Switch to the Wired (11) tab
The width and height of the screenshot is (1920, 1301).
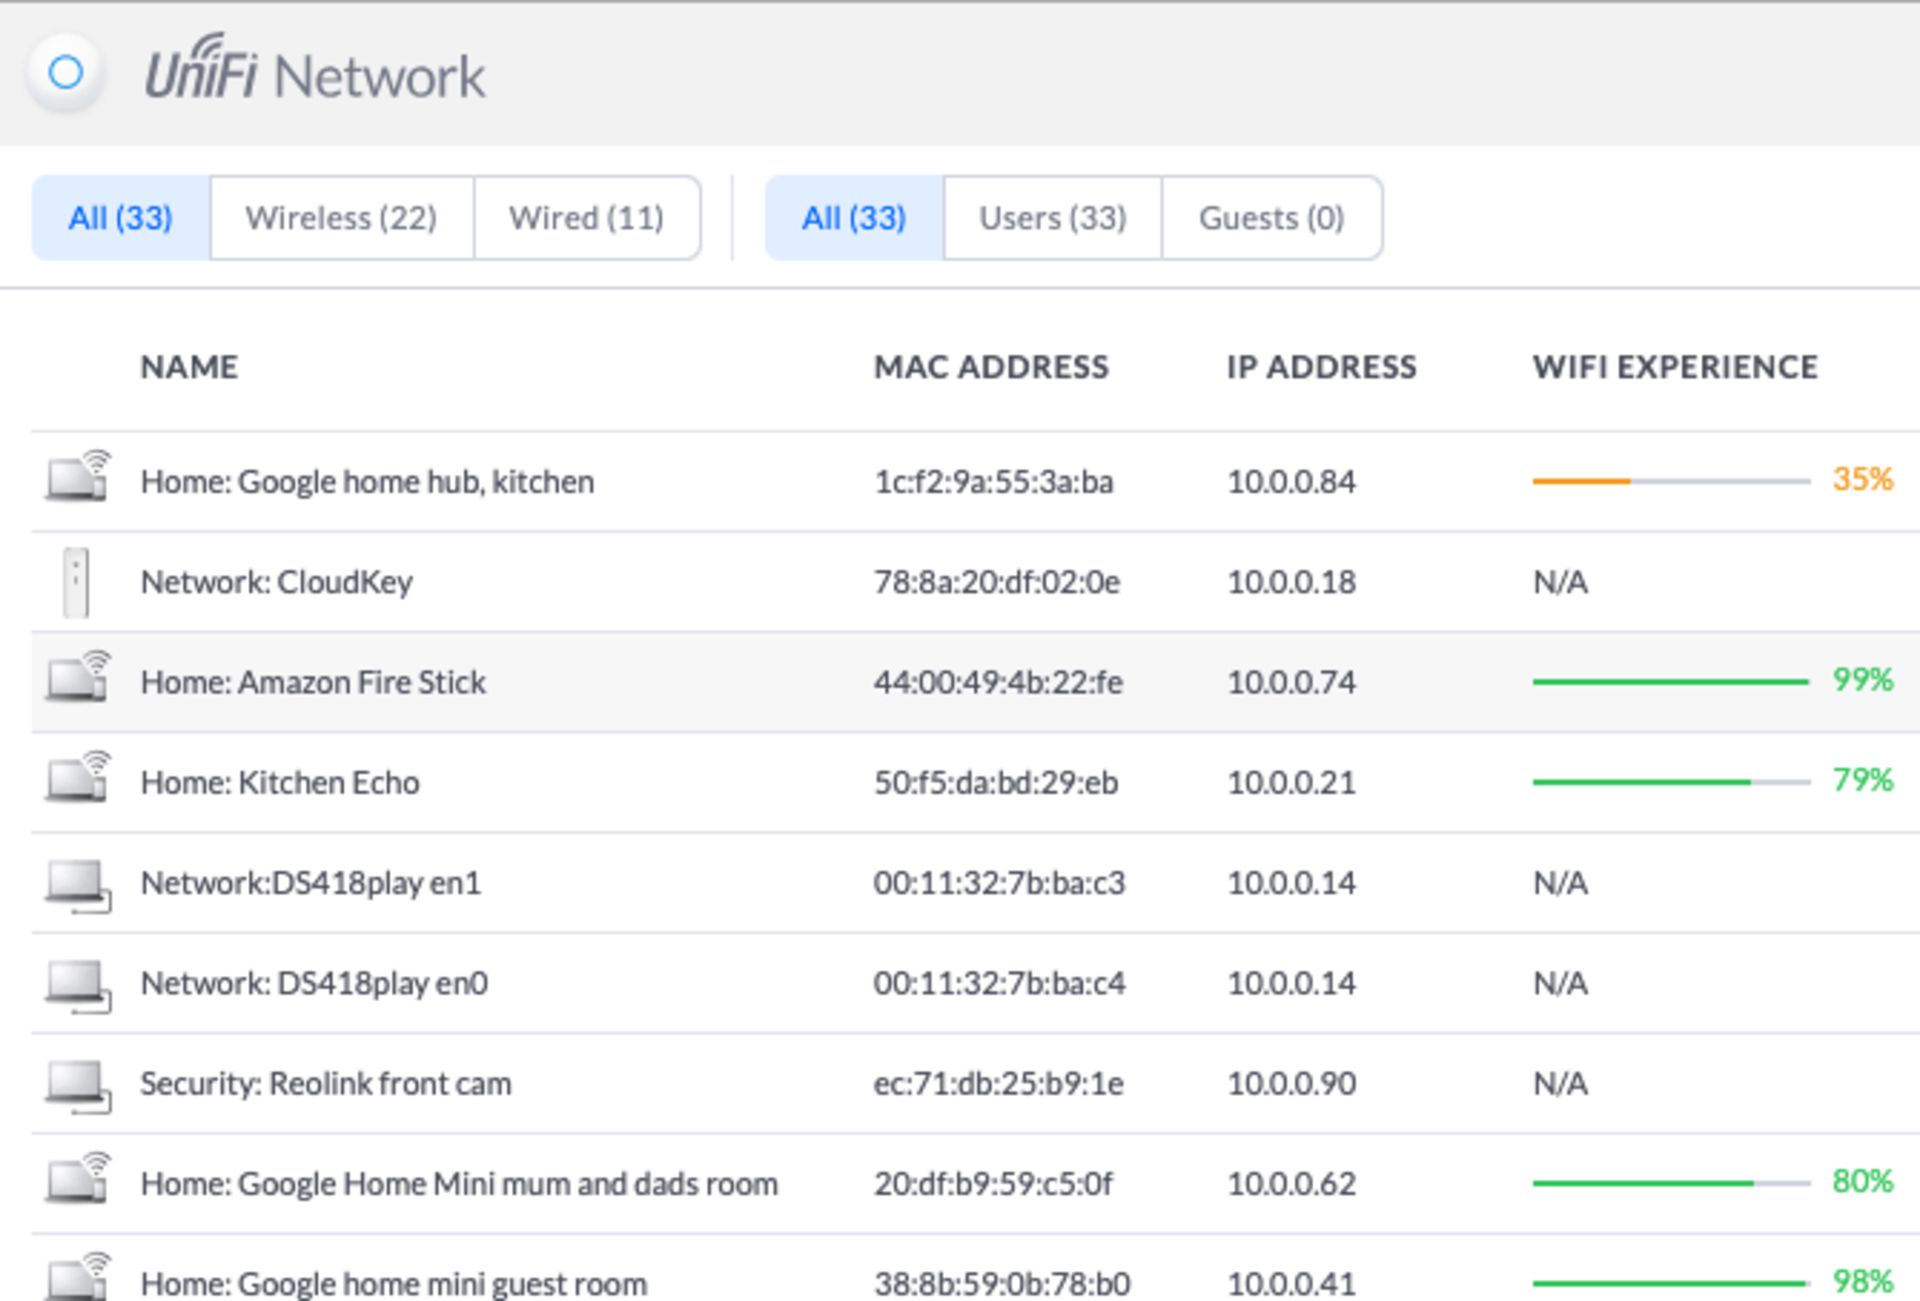point(586,218)
